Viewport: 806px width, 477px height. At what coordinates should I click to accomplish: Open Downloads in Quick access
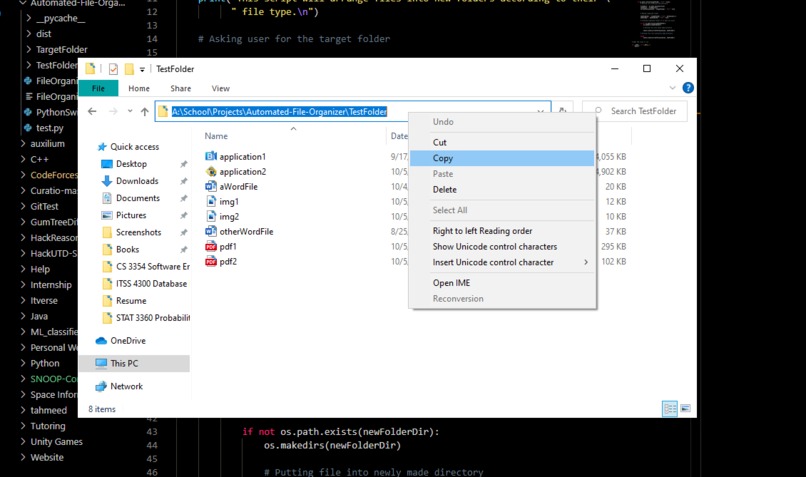tap(130, 181)
